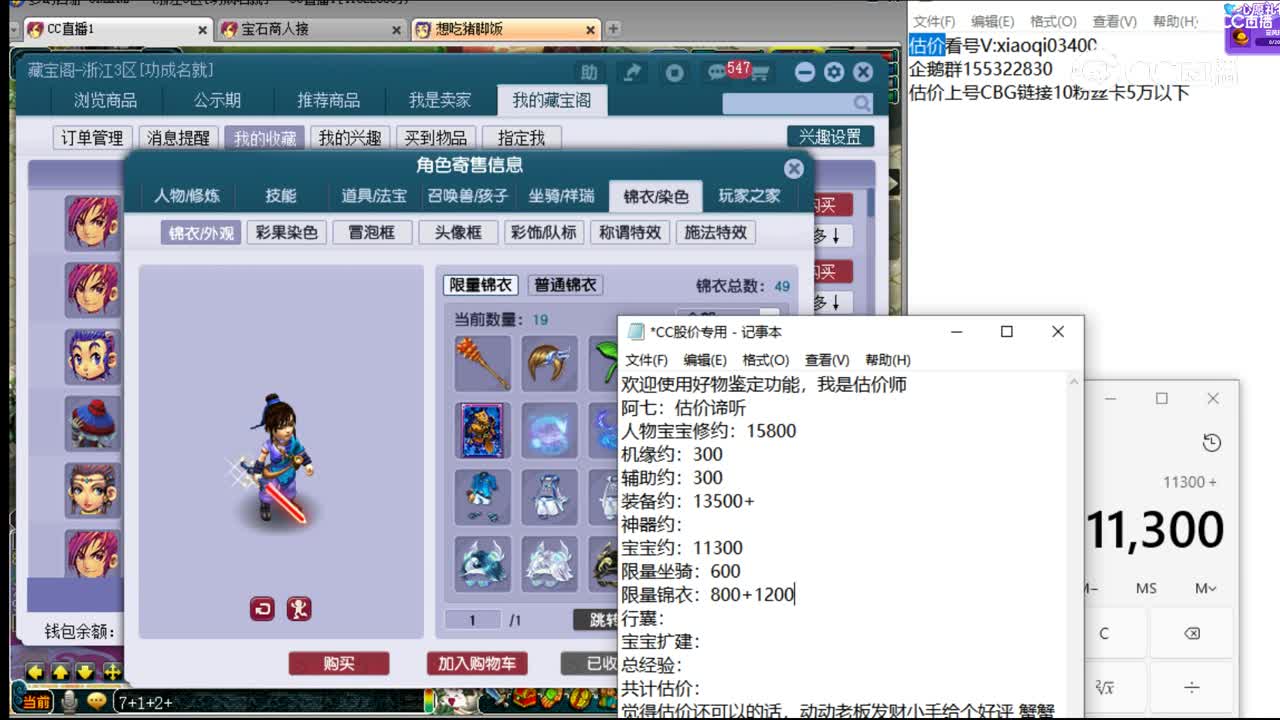Click the red 购买 button
1280x720 pixels.
click(x=339, y=663)
